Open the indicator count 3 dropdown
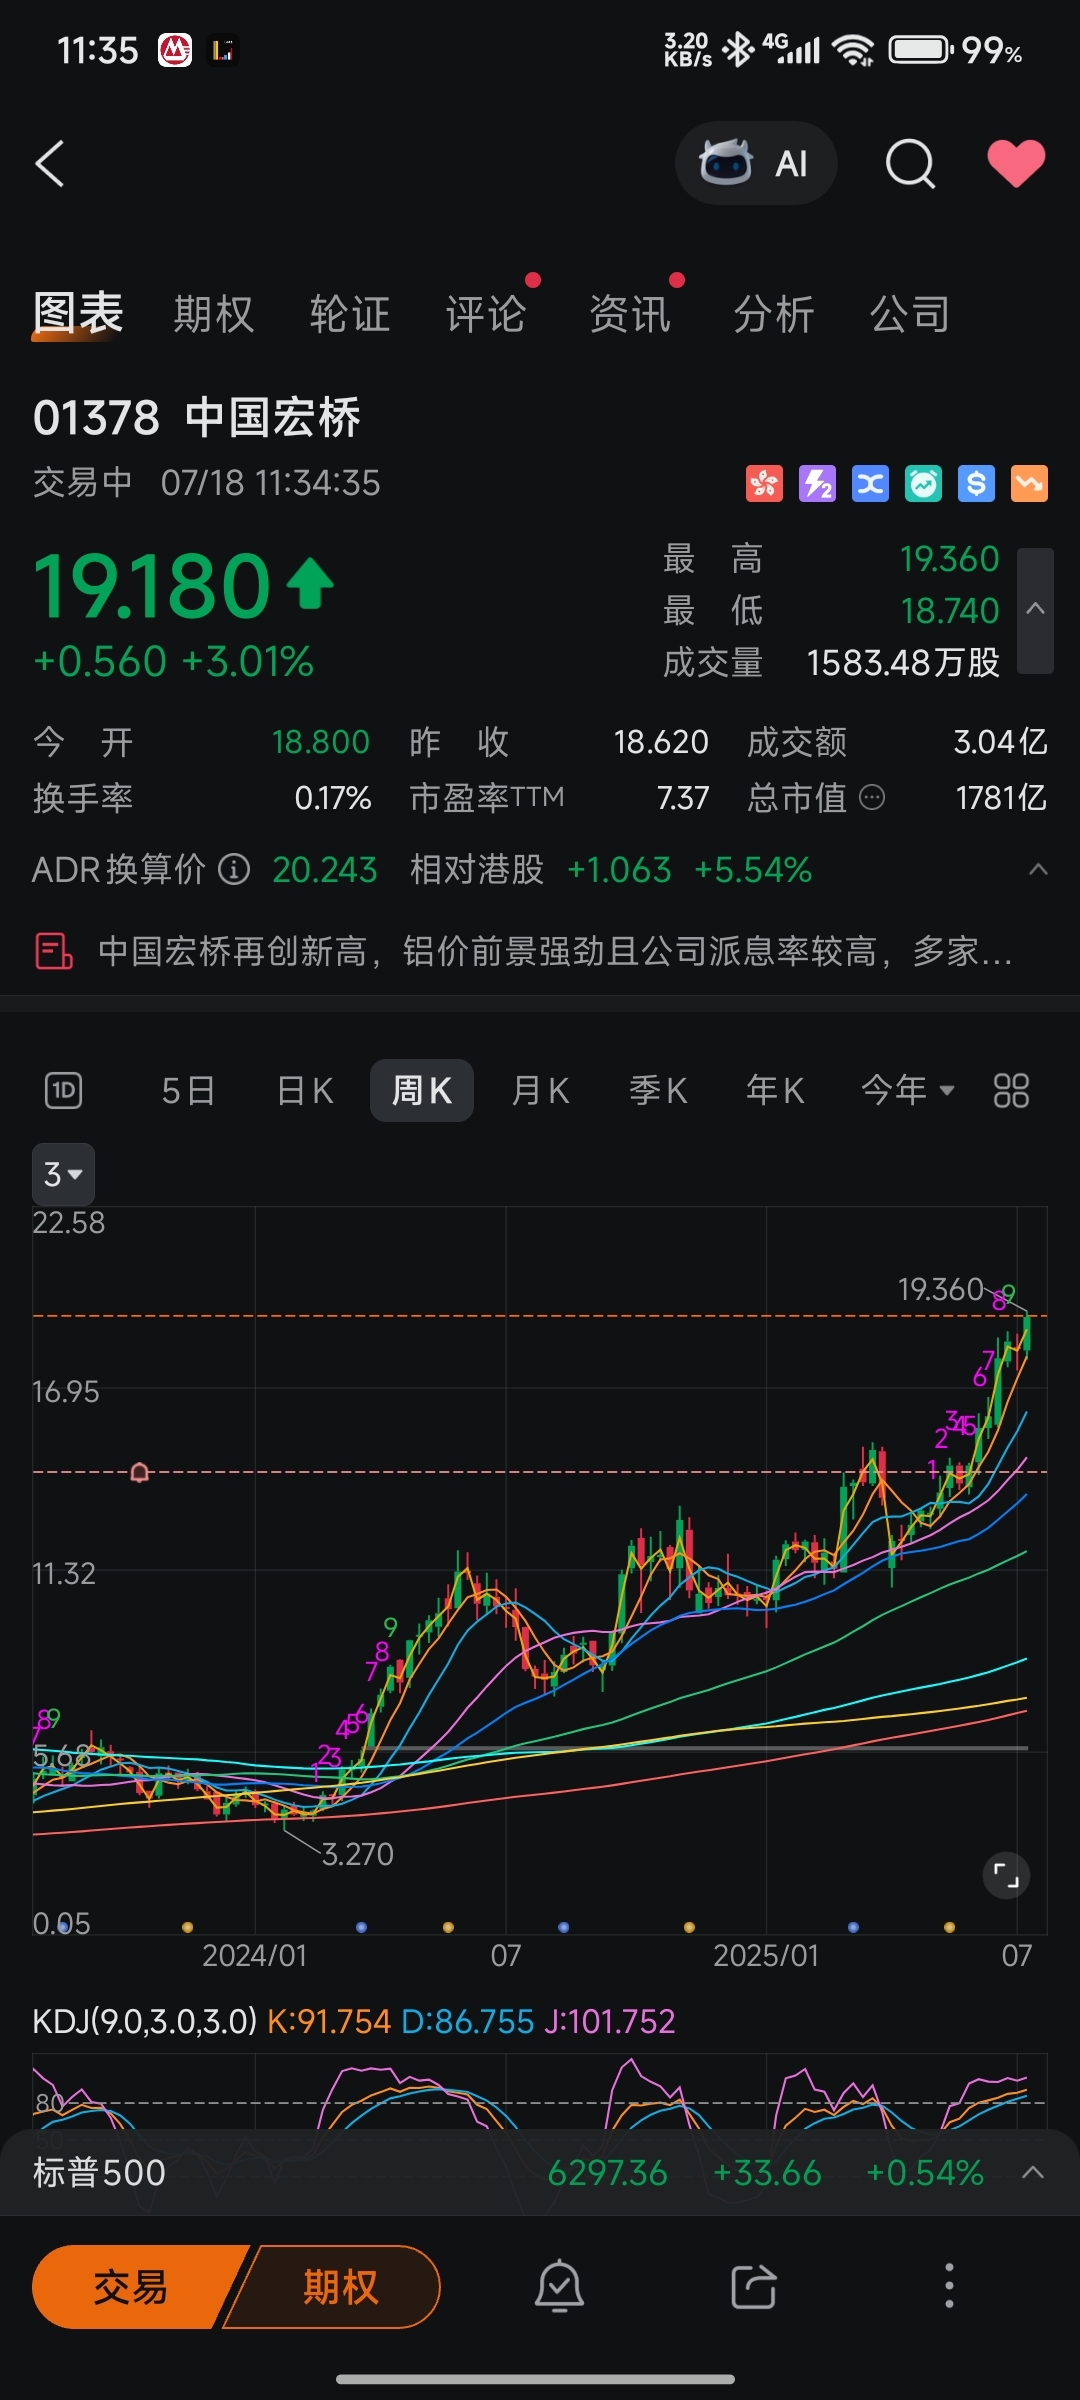Screen dimensions: 1080x2400 63,1174
